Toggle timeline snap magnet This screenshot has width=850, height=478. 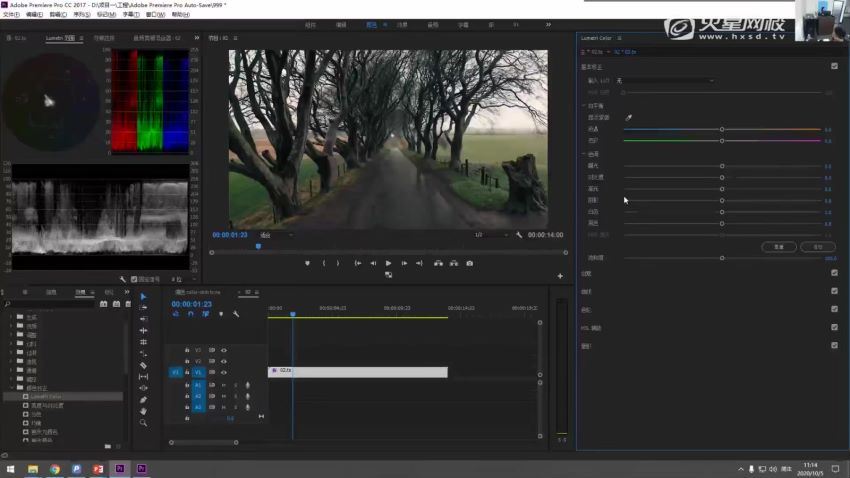[x=190, y=314]
